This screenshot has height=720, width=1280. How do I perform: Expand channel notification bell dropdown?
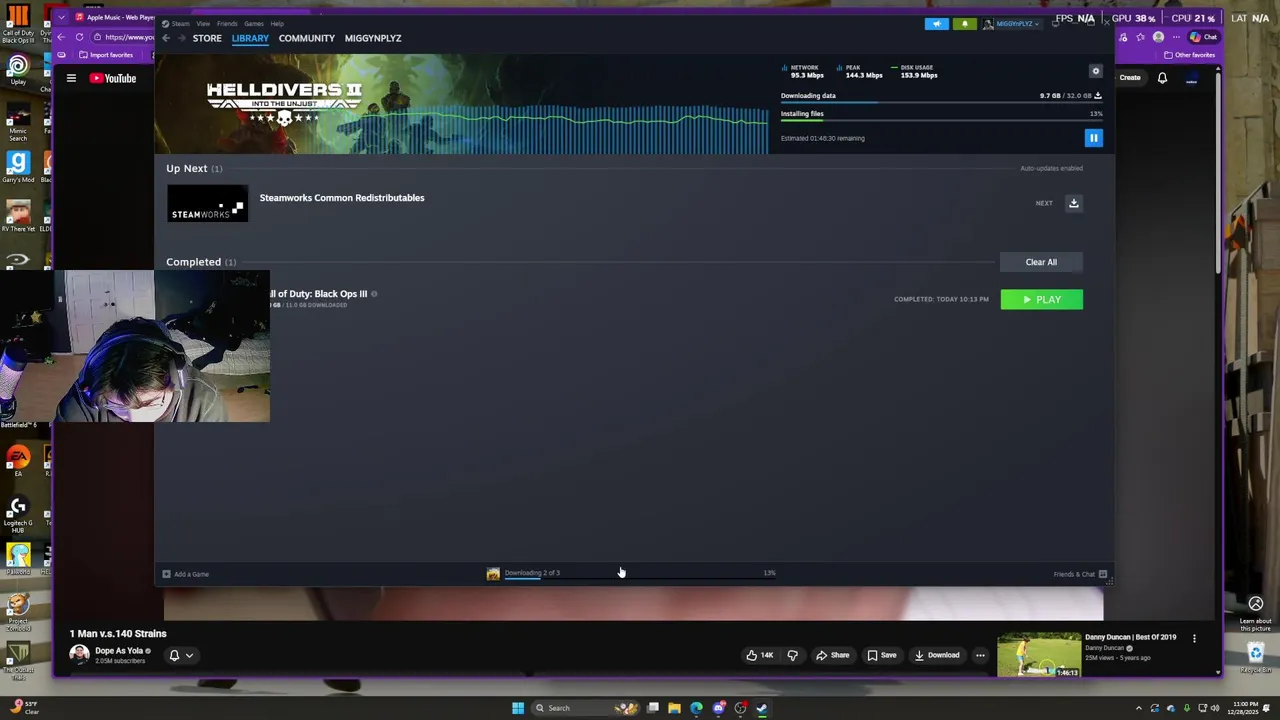coord(181,655)
